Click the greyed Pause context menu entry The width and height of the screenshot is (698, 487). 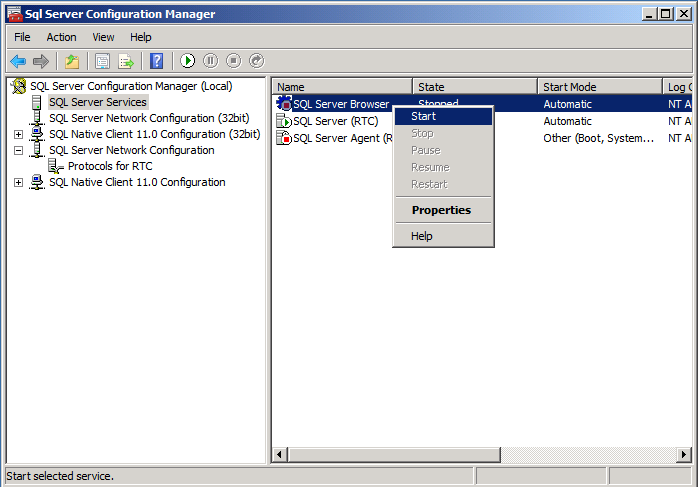tap(443, 150)
